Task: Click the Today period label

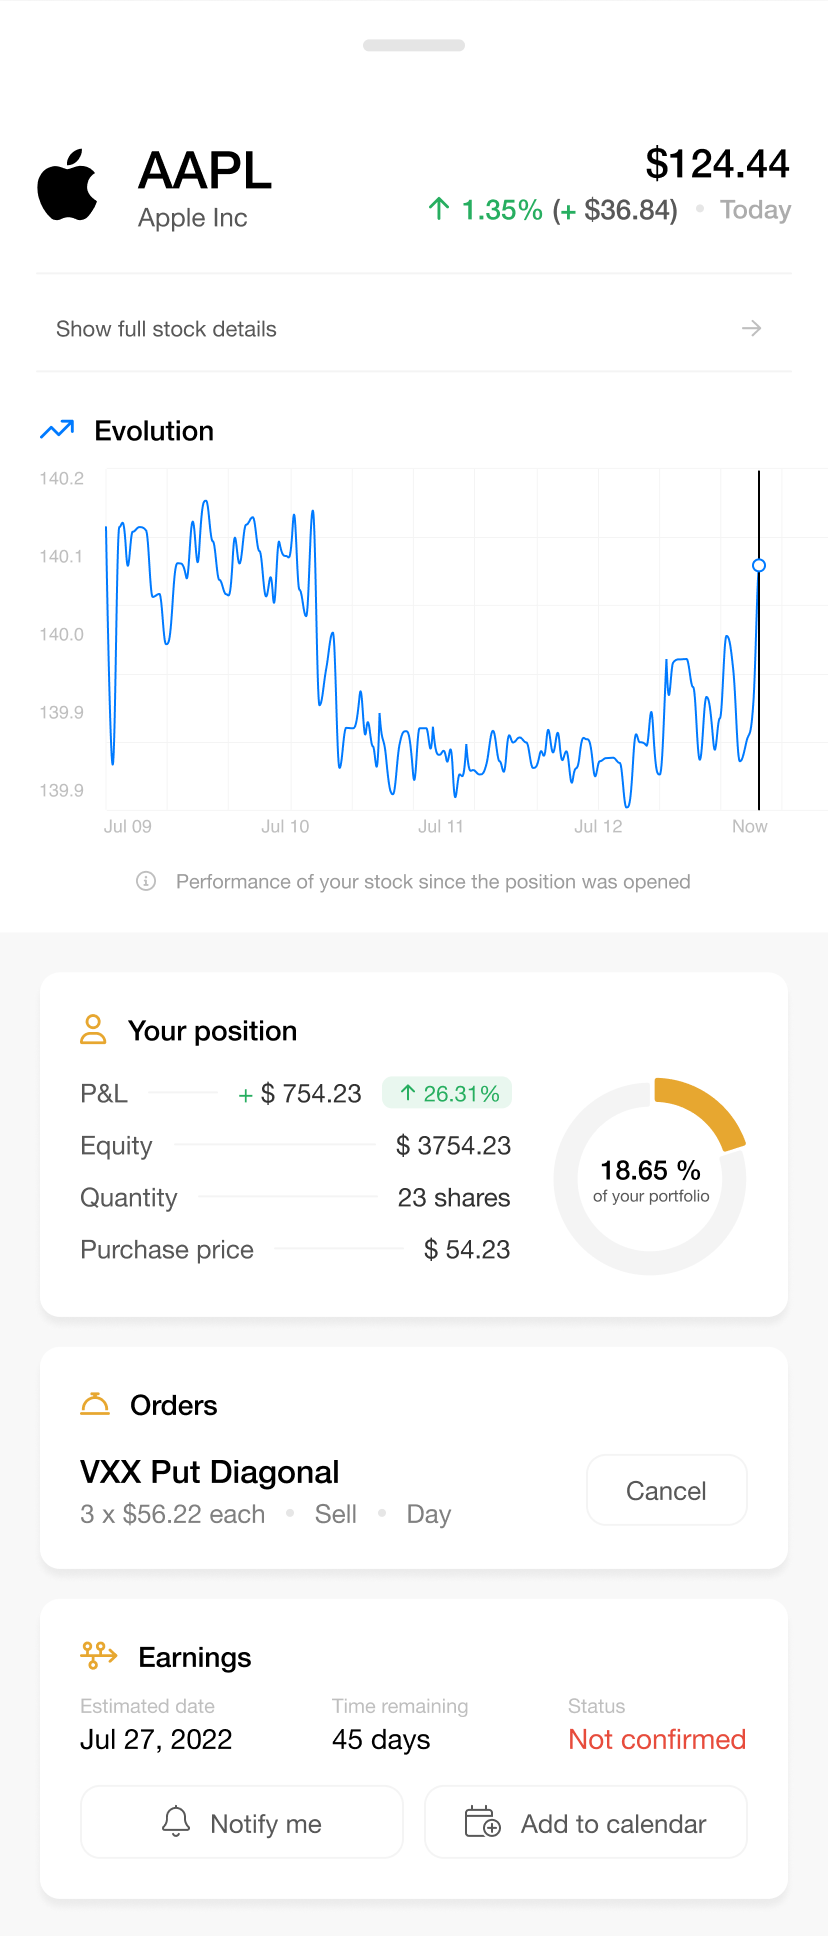Action: (755, 210)
